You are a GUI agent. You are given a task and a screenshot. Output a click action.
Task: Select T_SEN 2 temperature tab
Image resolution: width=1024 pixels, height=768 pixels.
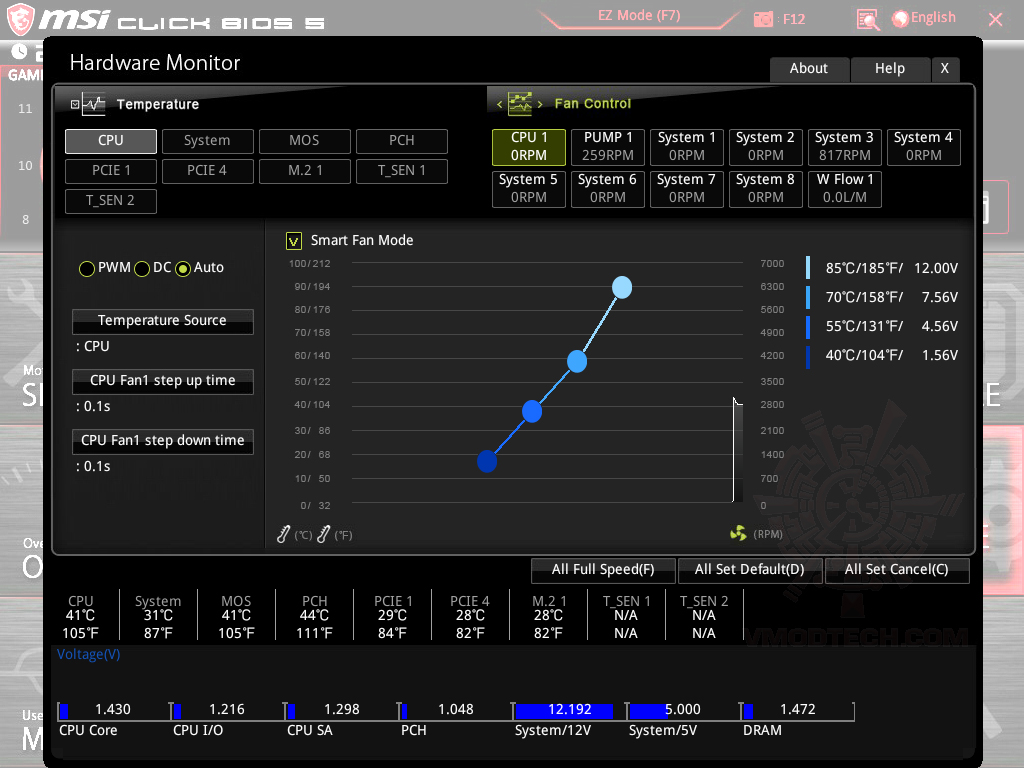coord(111,201)
